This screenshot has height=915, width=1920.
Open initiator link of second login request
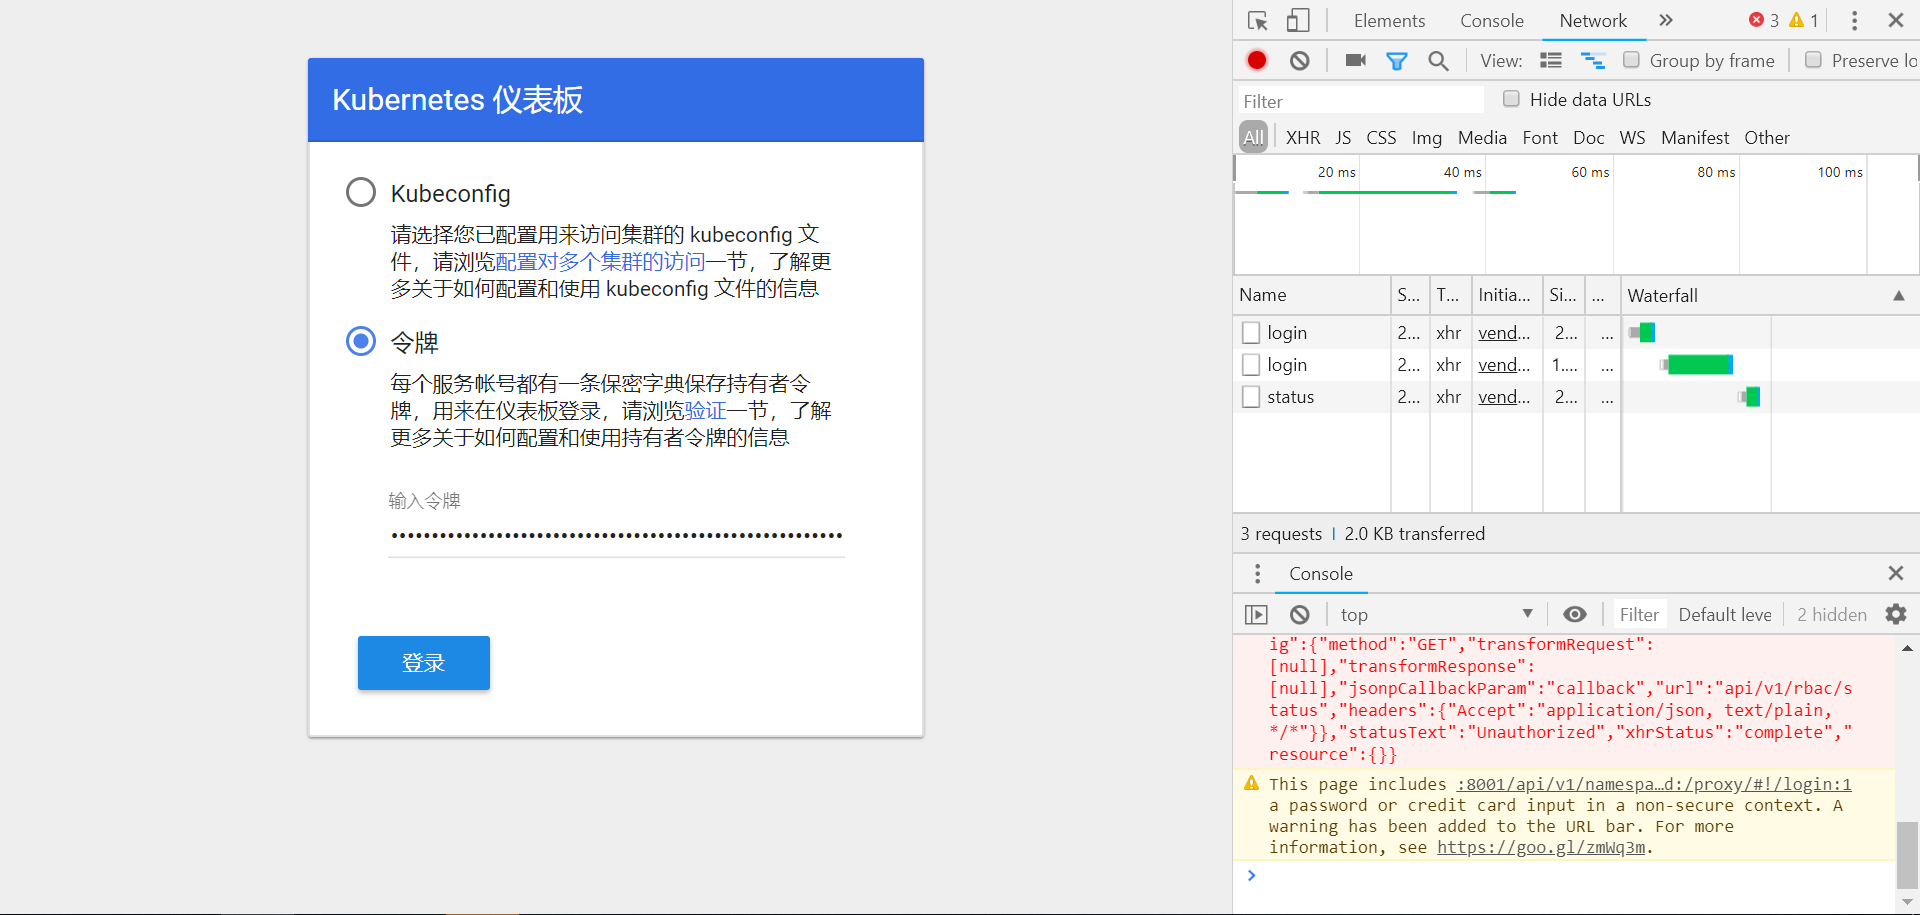click(1504, 365)
